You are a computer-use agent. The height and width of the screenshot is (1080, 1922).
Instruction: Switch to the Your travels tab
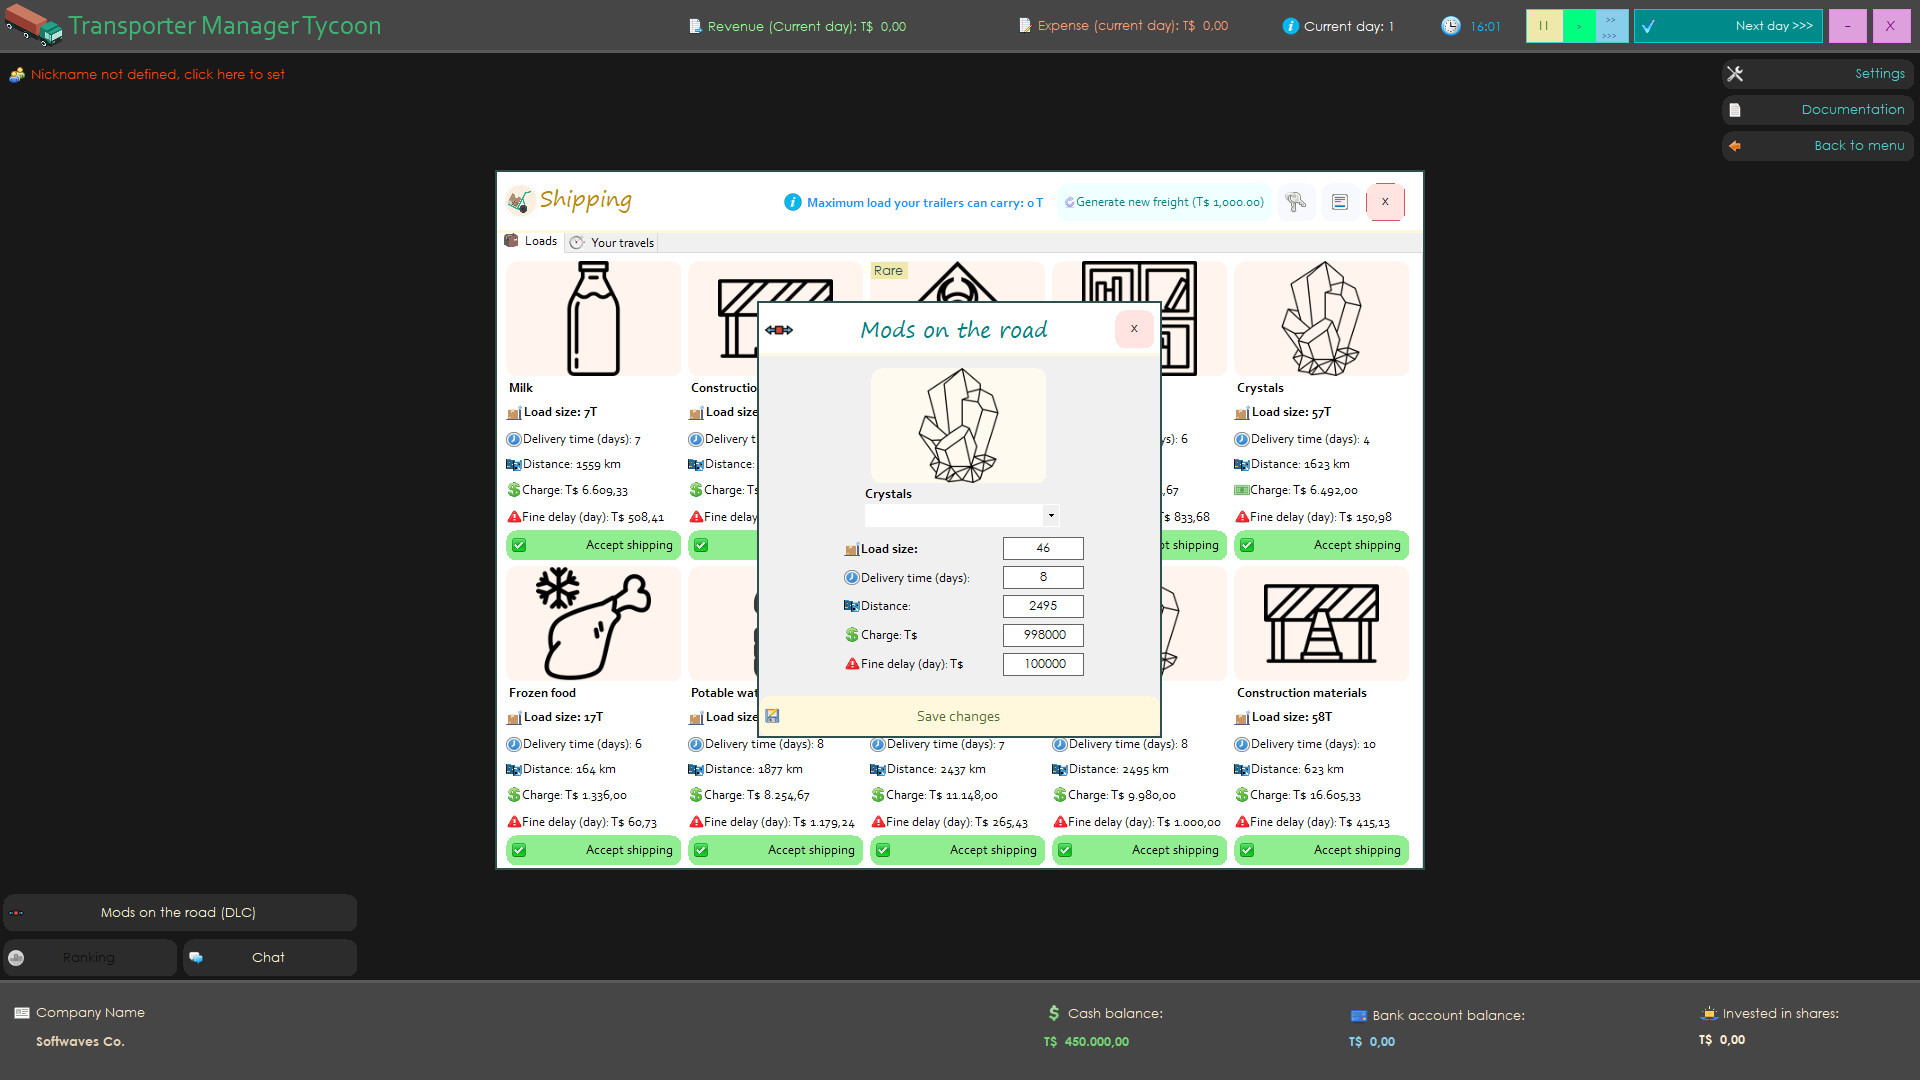611,242
